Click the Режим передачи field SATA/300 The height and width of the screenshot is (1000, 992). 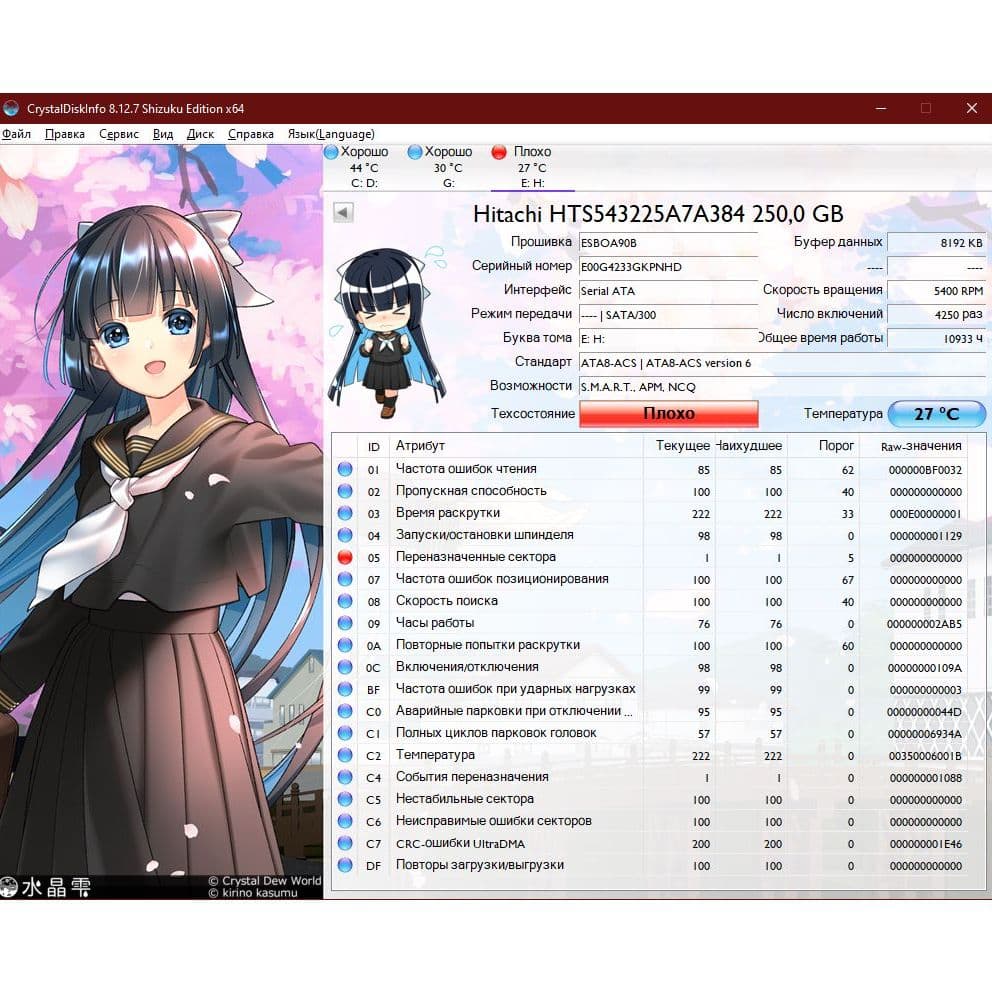point(668,314)
